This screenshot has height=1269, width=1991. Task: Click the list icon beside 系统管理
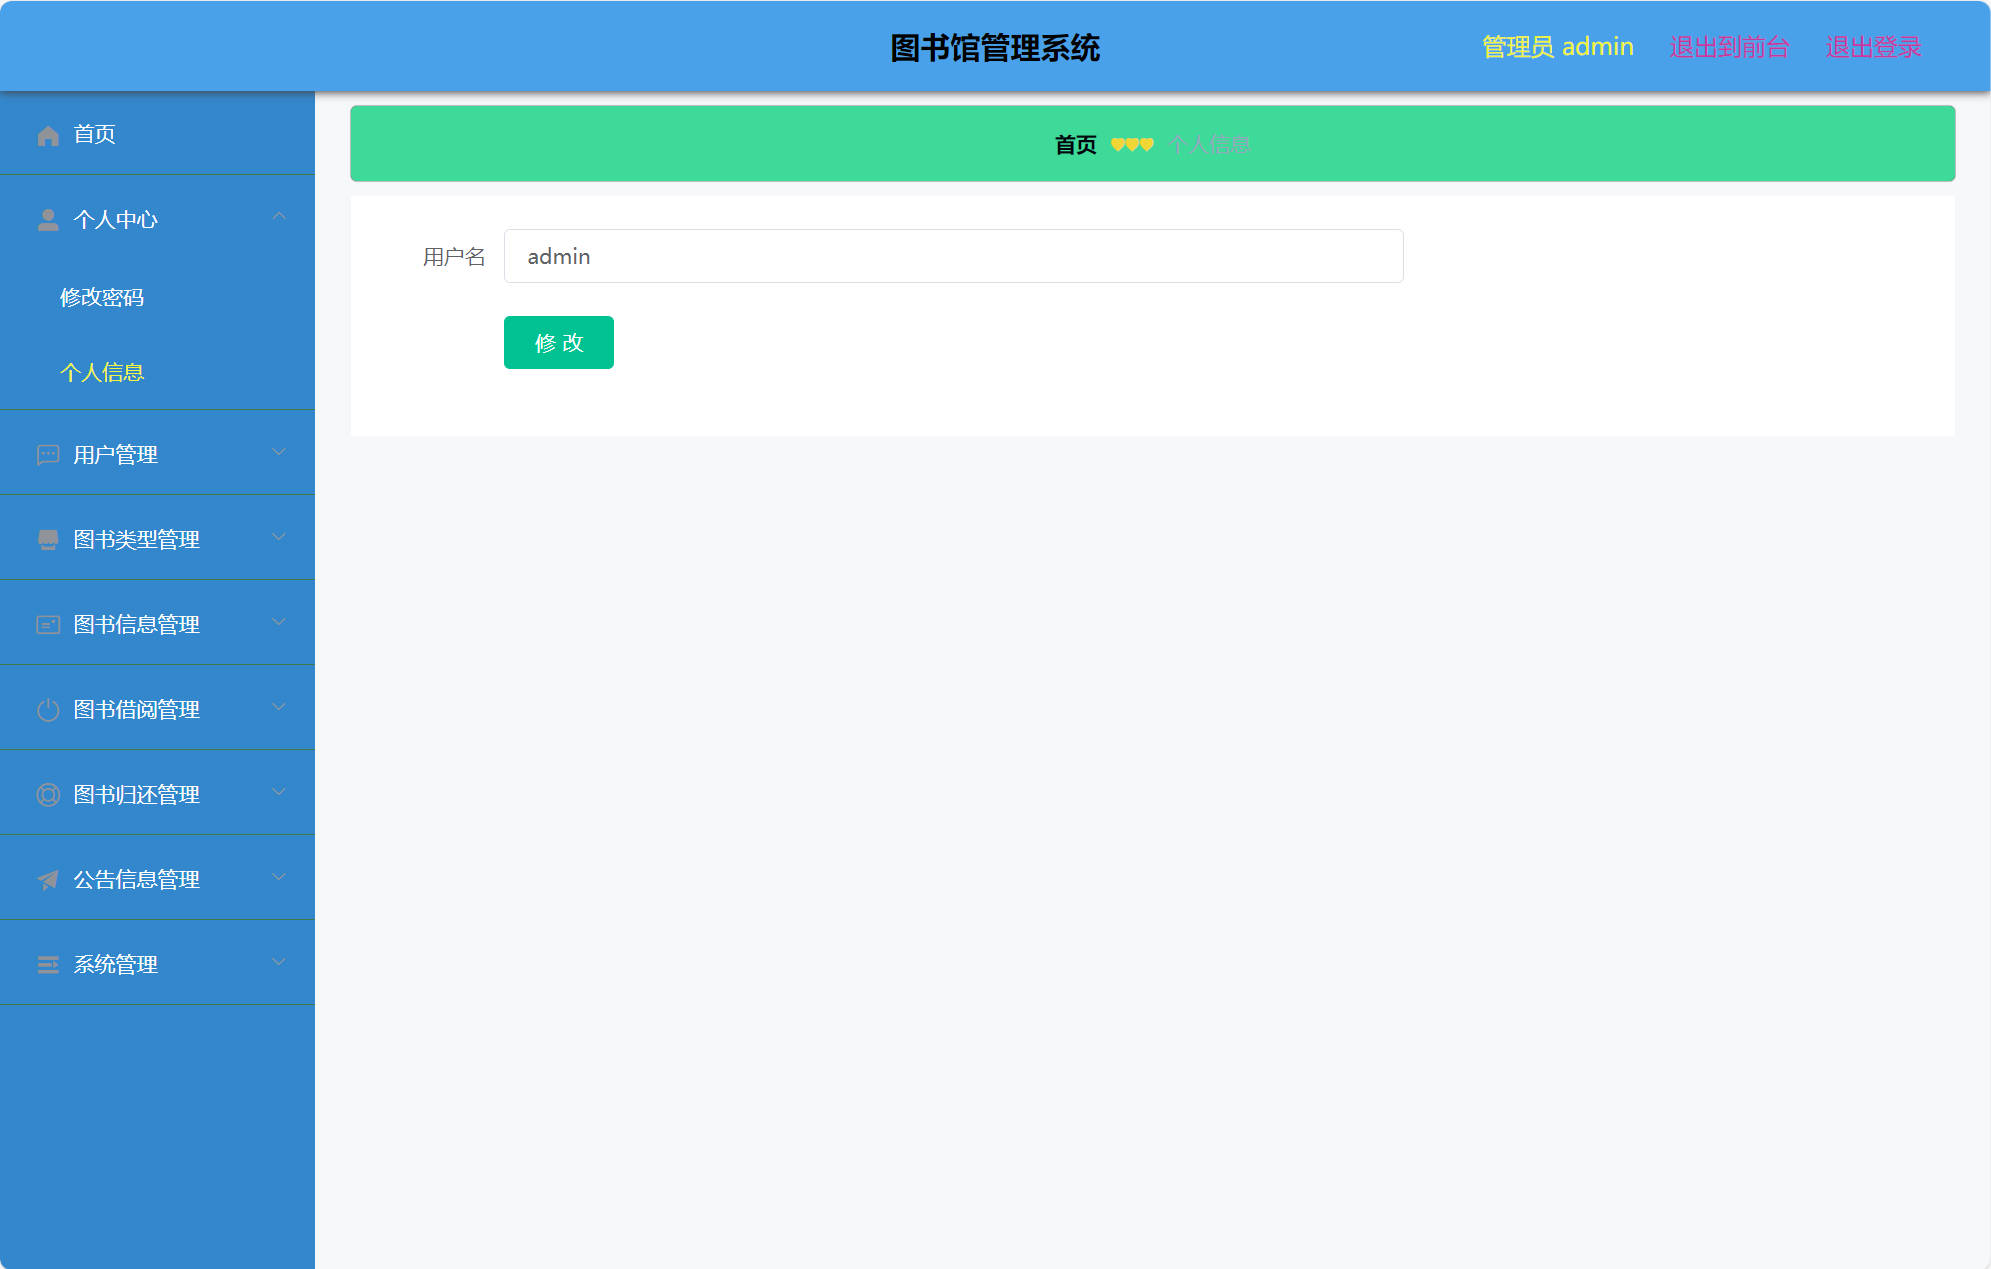pyautogui.click(x=47, y=964)
